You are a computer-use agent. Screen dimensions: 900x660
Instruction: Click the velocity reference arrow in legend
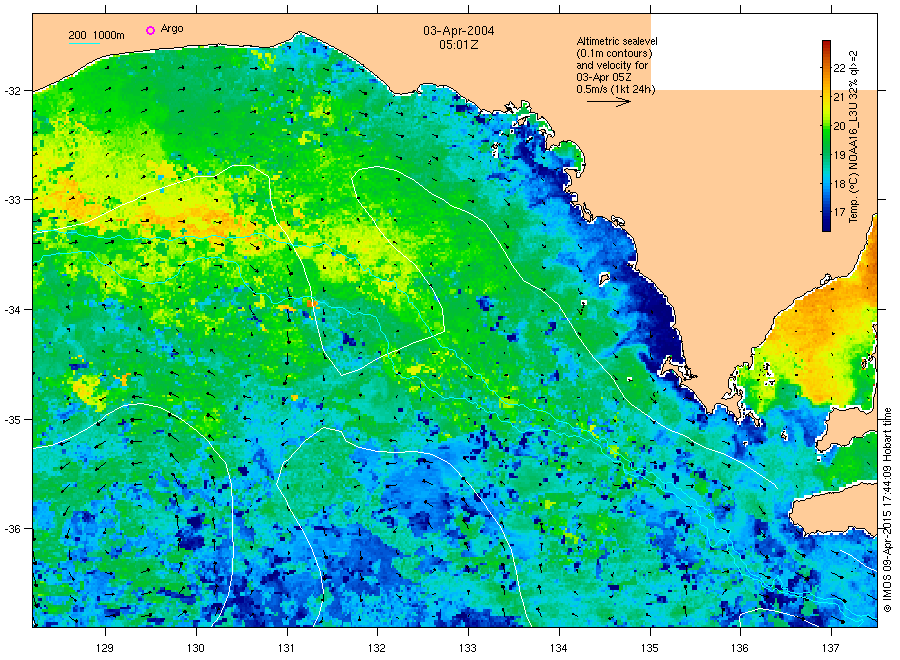(608, 102)
